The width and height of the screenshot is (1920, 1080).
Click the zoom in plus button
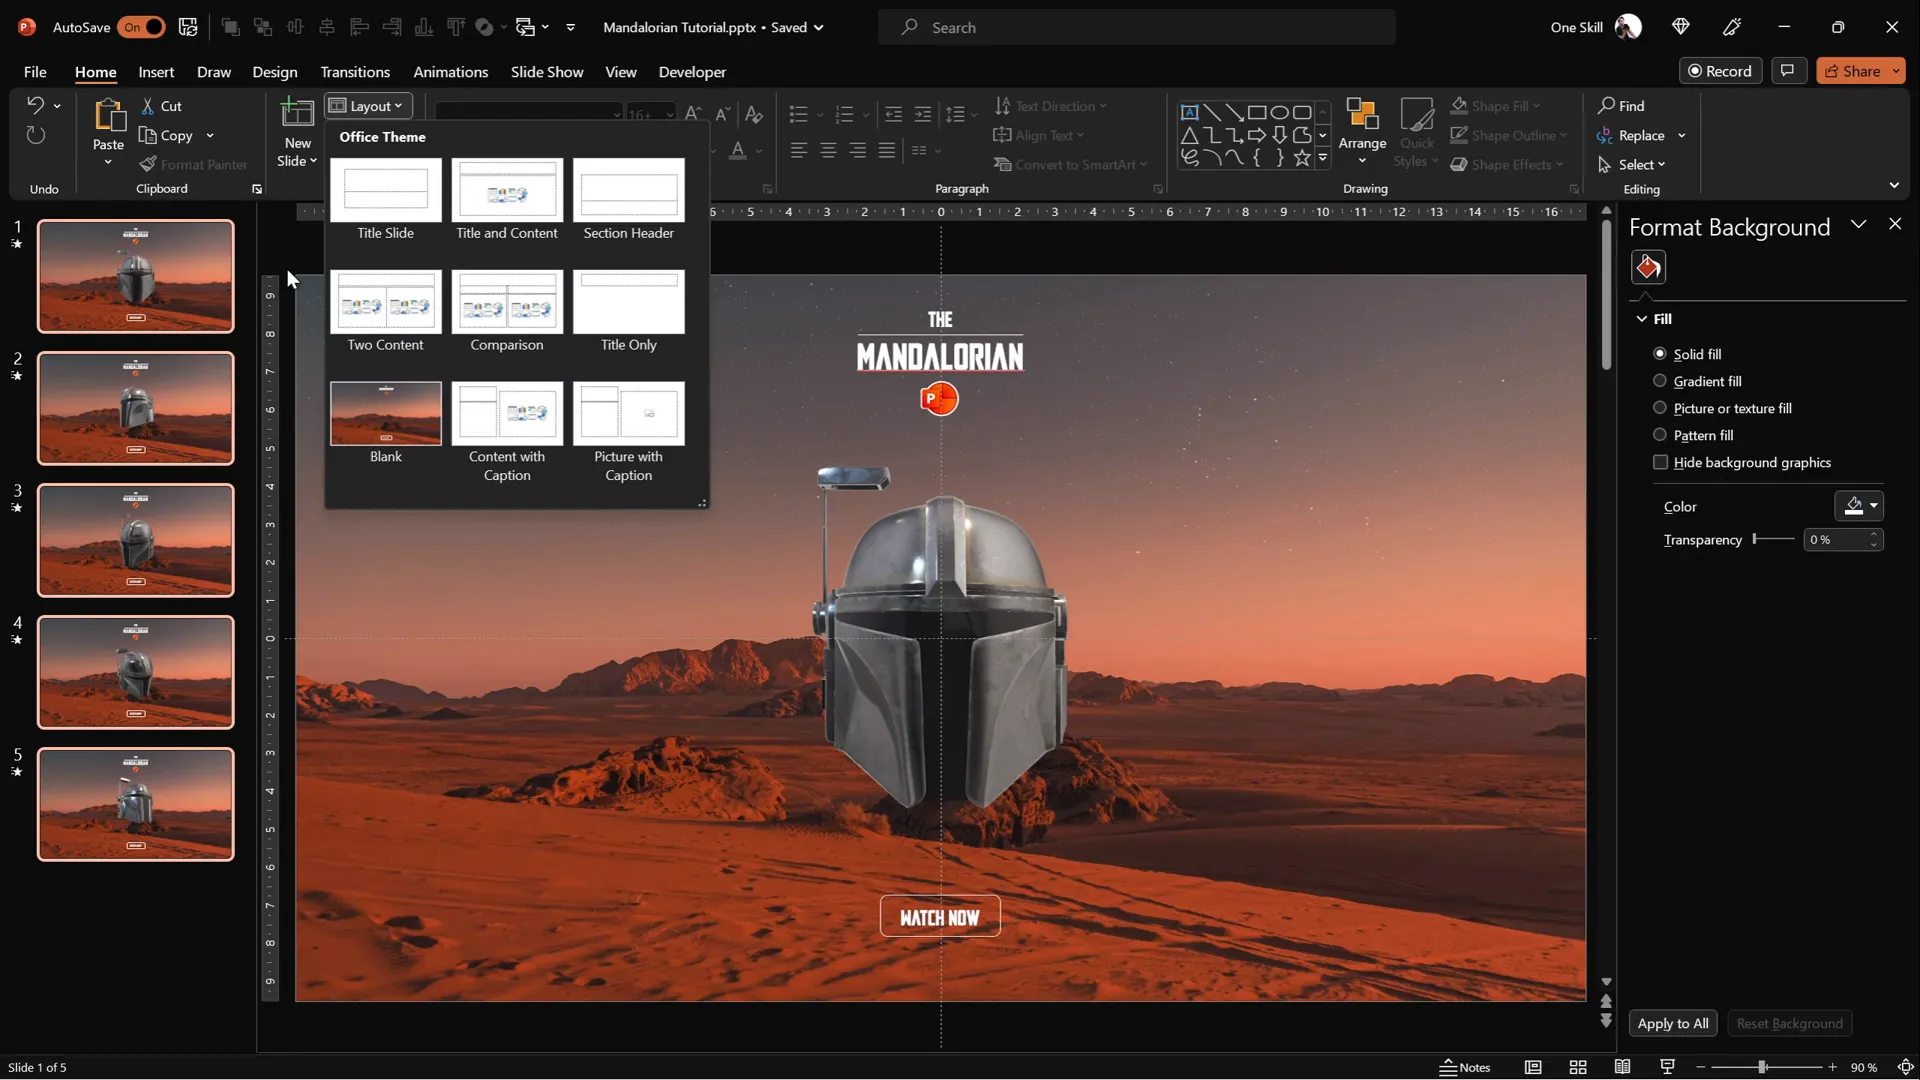[x=1832, y=1067]
